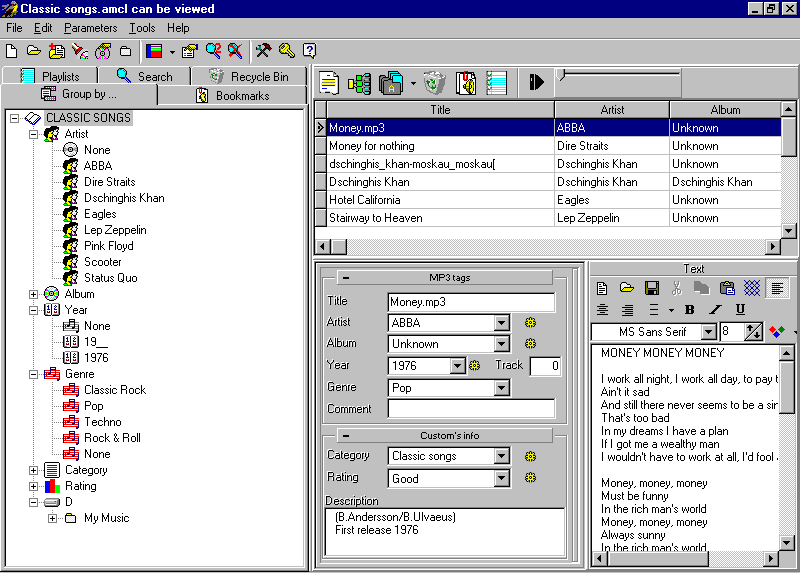Toggle right alignment in Text panel
Image resolution: width=800 pixels, height=573 pixels.
pos(628,310)
